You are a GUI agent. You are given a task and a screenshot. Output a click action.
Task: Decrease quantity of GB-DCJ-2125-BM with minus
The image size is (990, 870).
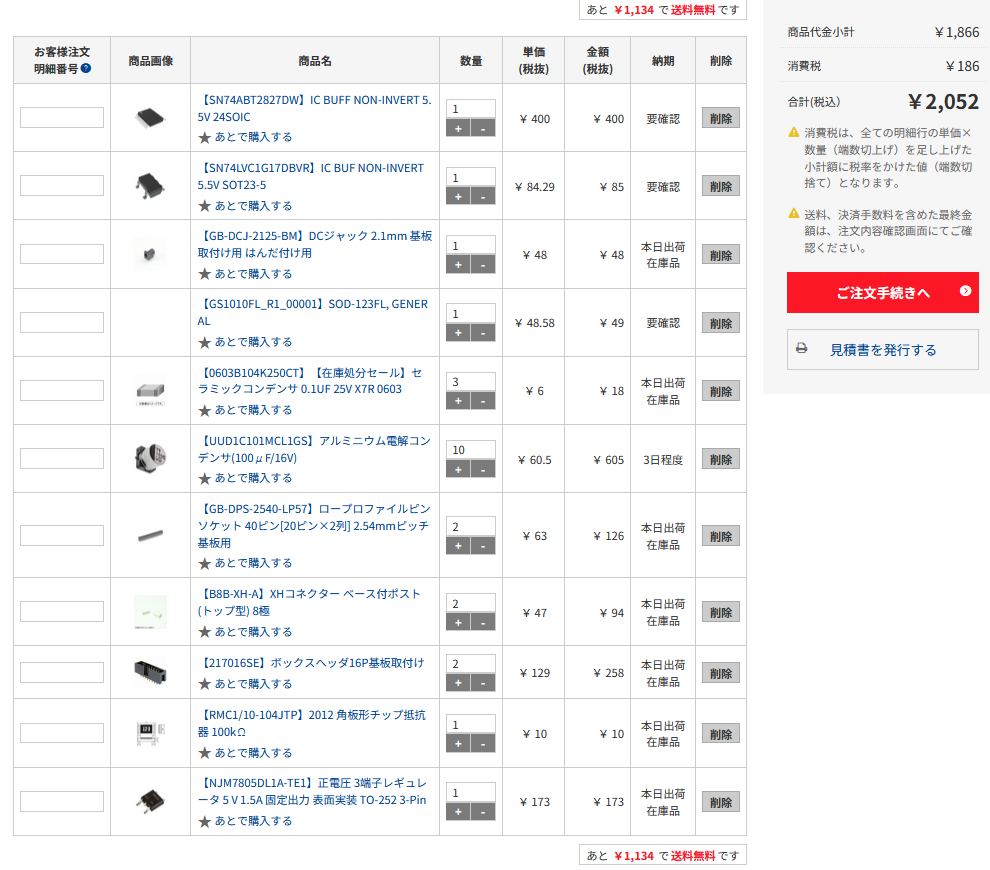point(483,265)
